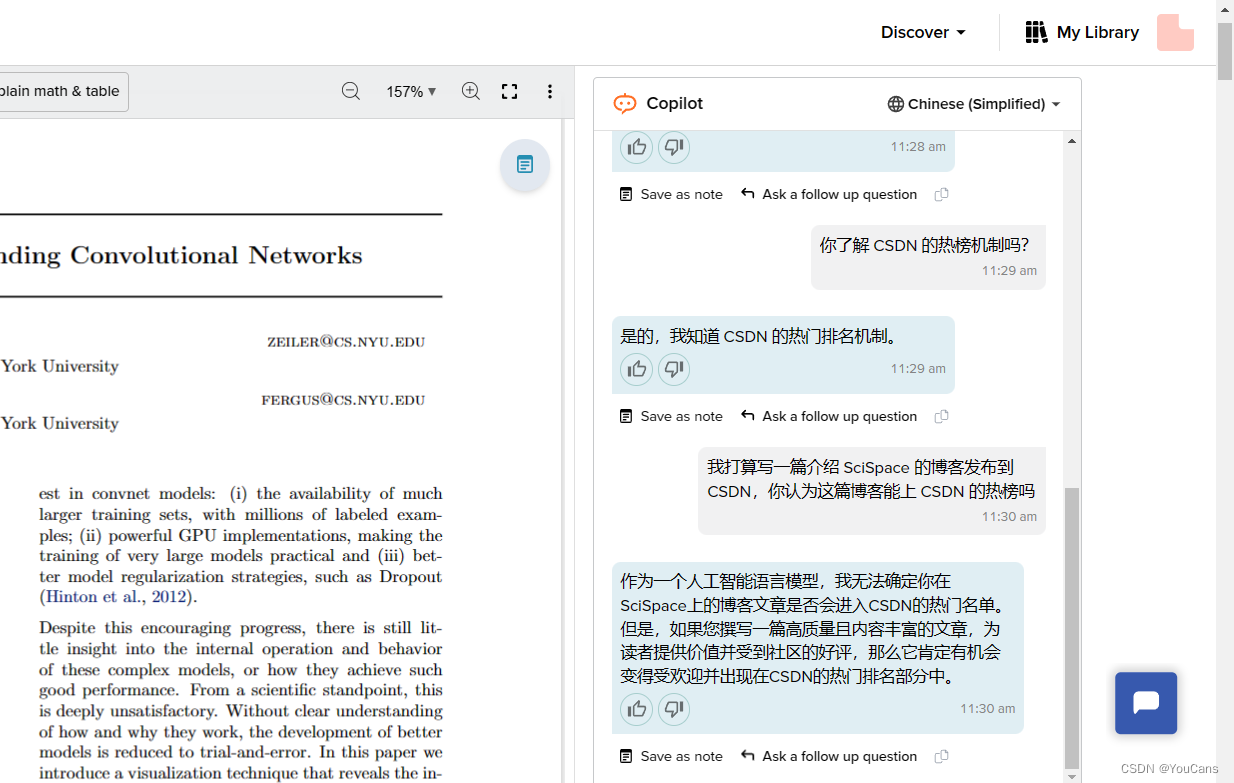This screenshot has height=783, width=1234.
Task: Ask a follow up on last reply
Action: [x=829, y=756]
